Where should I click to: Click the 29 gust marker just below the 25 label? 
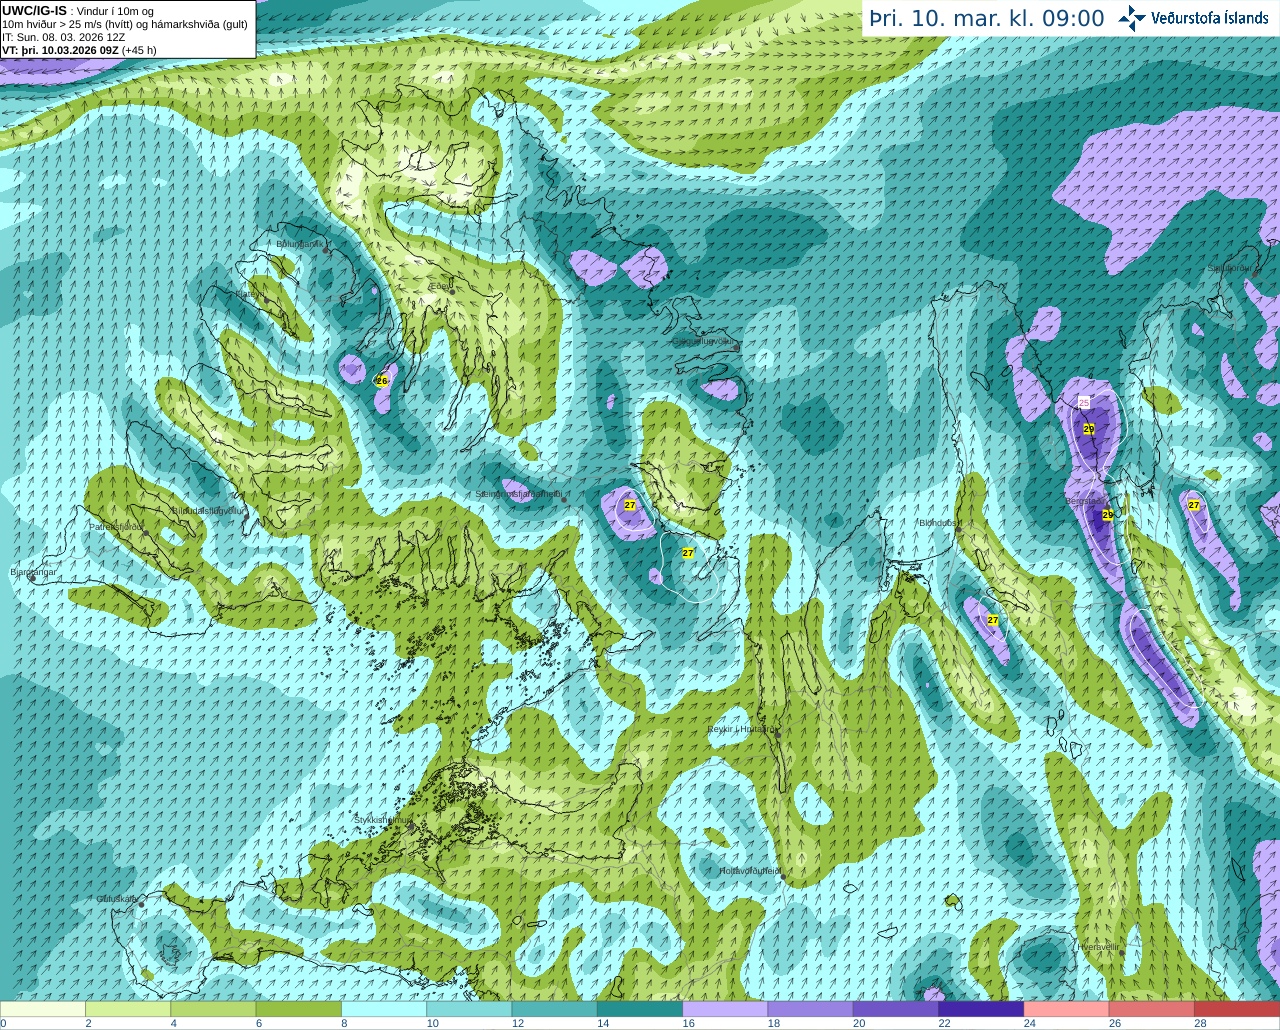coord(1089,428)
